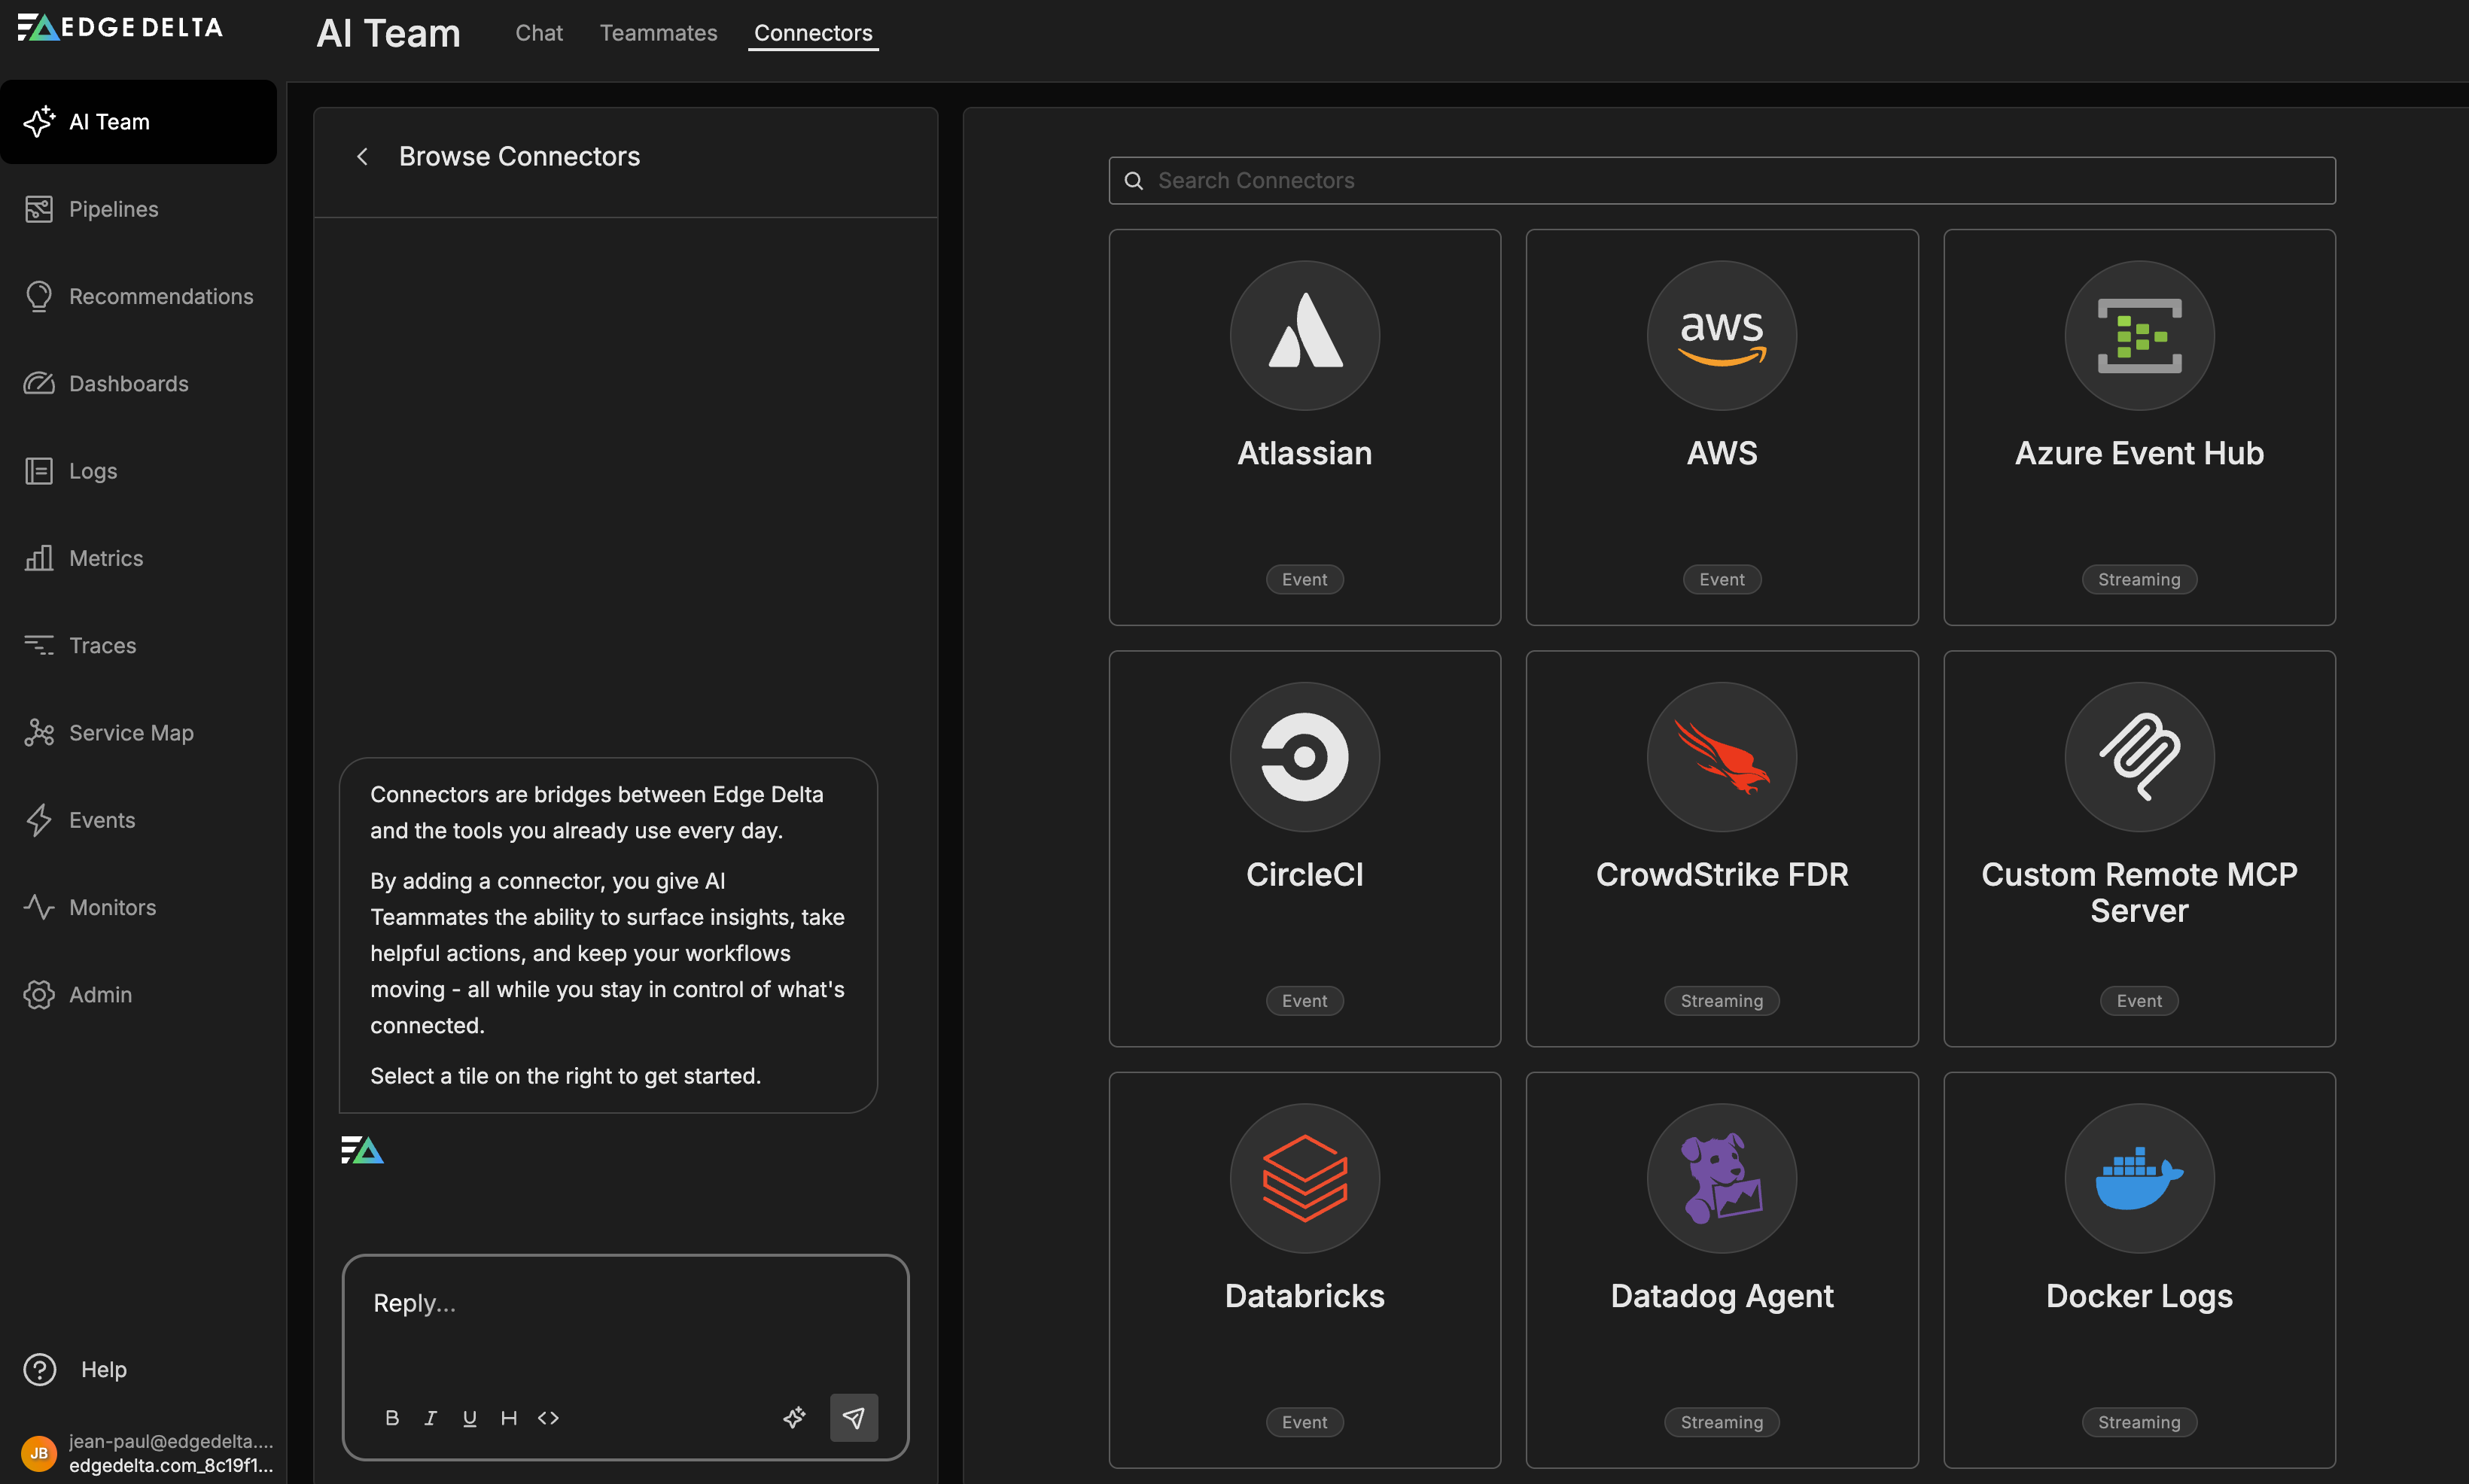The image size is (2469, 1484).
Task: Click the bold formatting icon in reply box
Action: tap(392, 1418)
